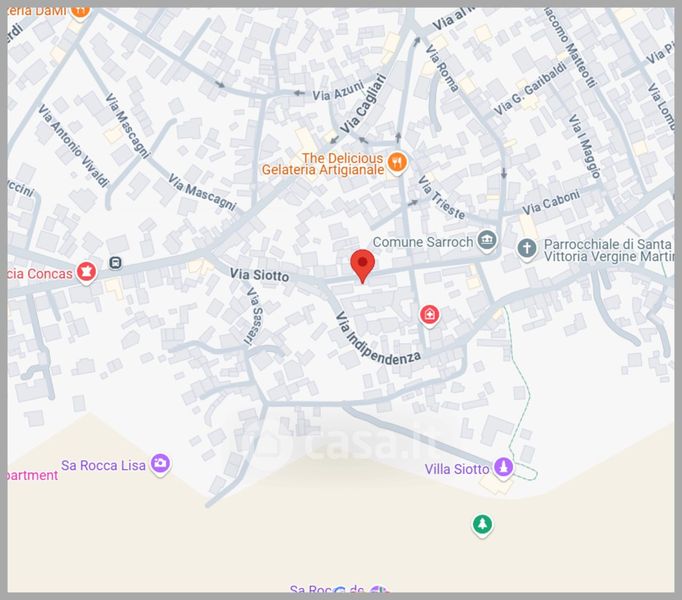Select the Comune Sarroch town hall icon
This screenshot has height=600, width=682.
coord(487,241)
